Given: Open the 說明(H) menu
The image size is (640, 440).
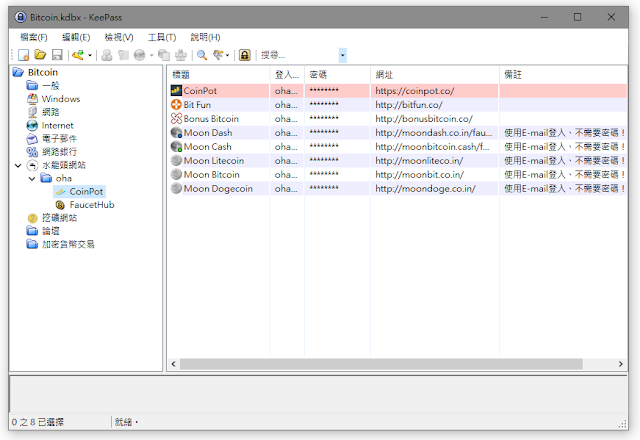Looking at the screenshot, I should [x=205, y=37].
